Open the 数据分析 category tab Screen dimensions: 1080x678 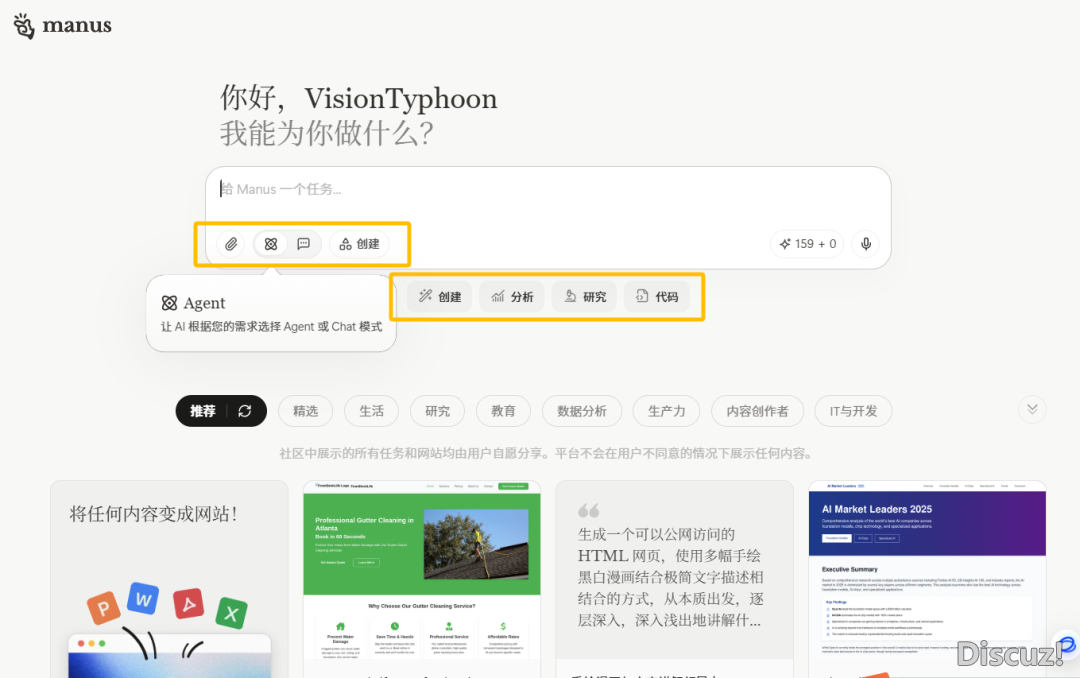point(582,411)
